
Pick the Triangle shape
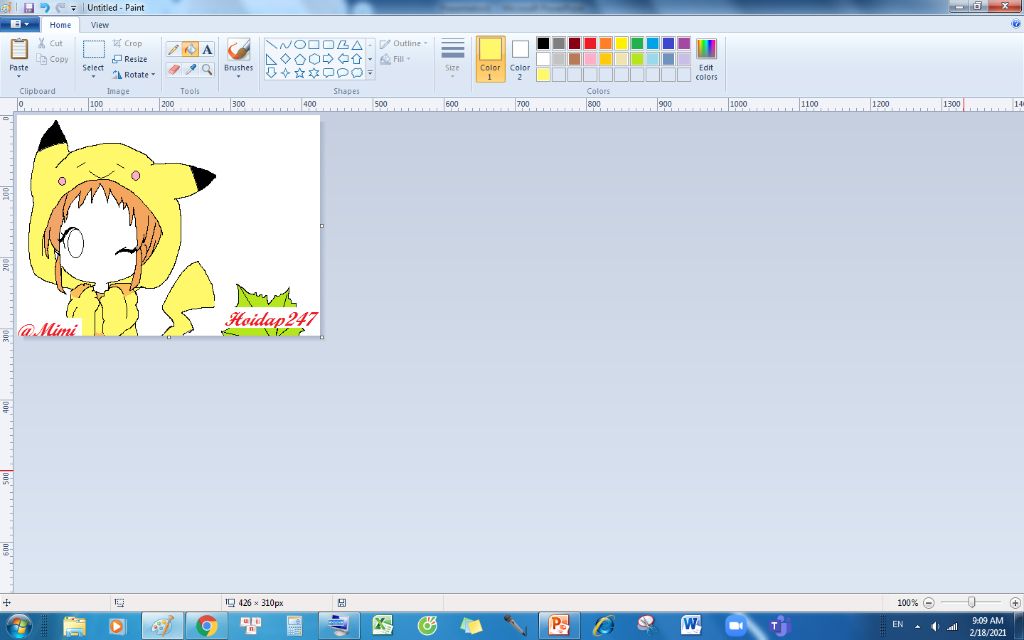point(357,45)
